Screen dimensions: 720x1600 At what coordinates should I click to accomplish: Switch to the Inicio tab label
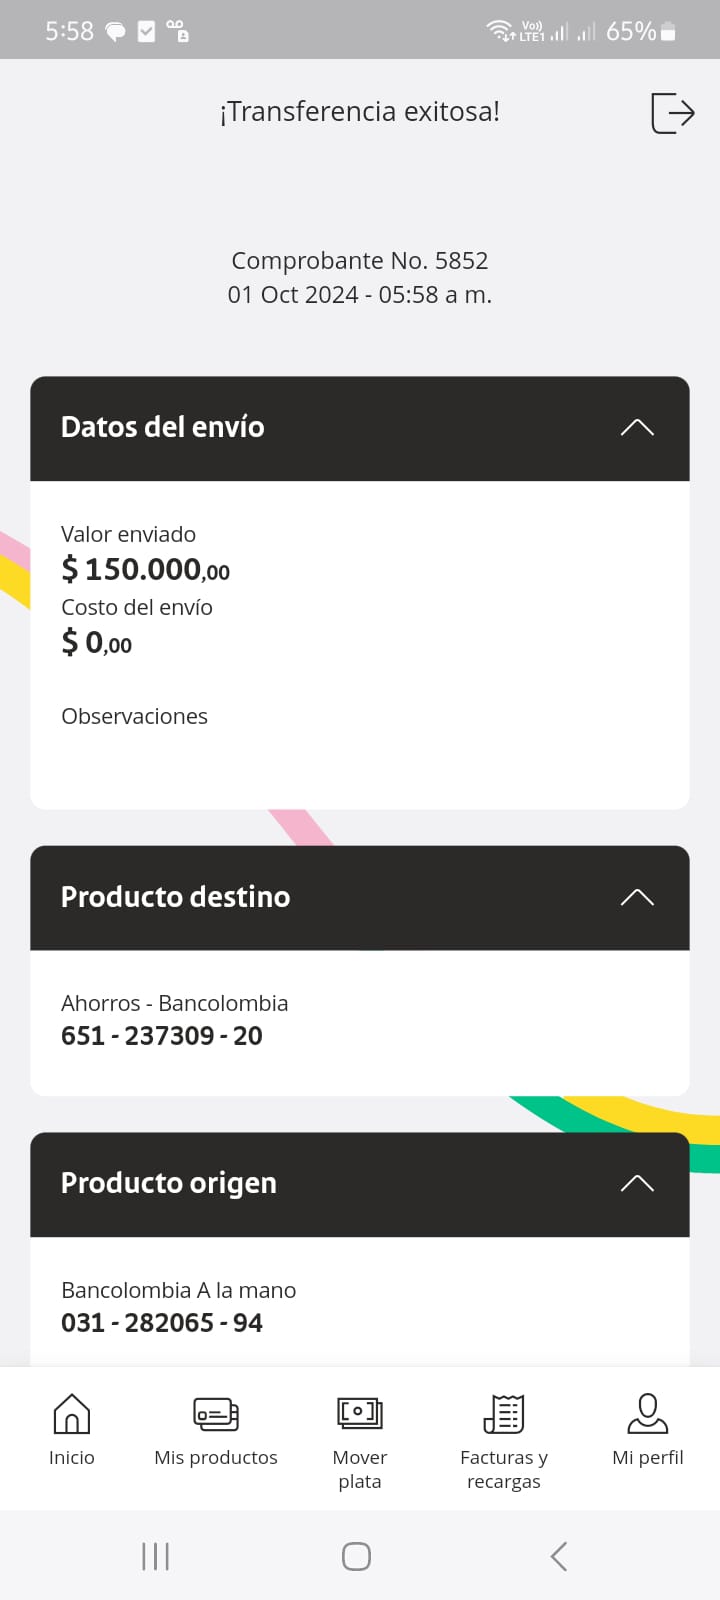click(72, 1458)
